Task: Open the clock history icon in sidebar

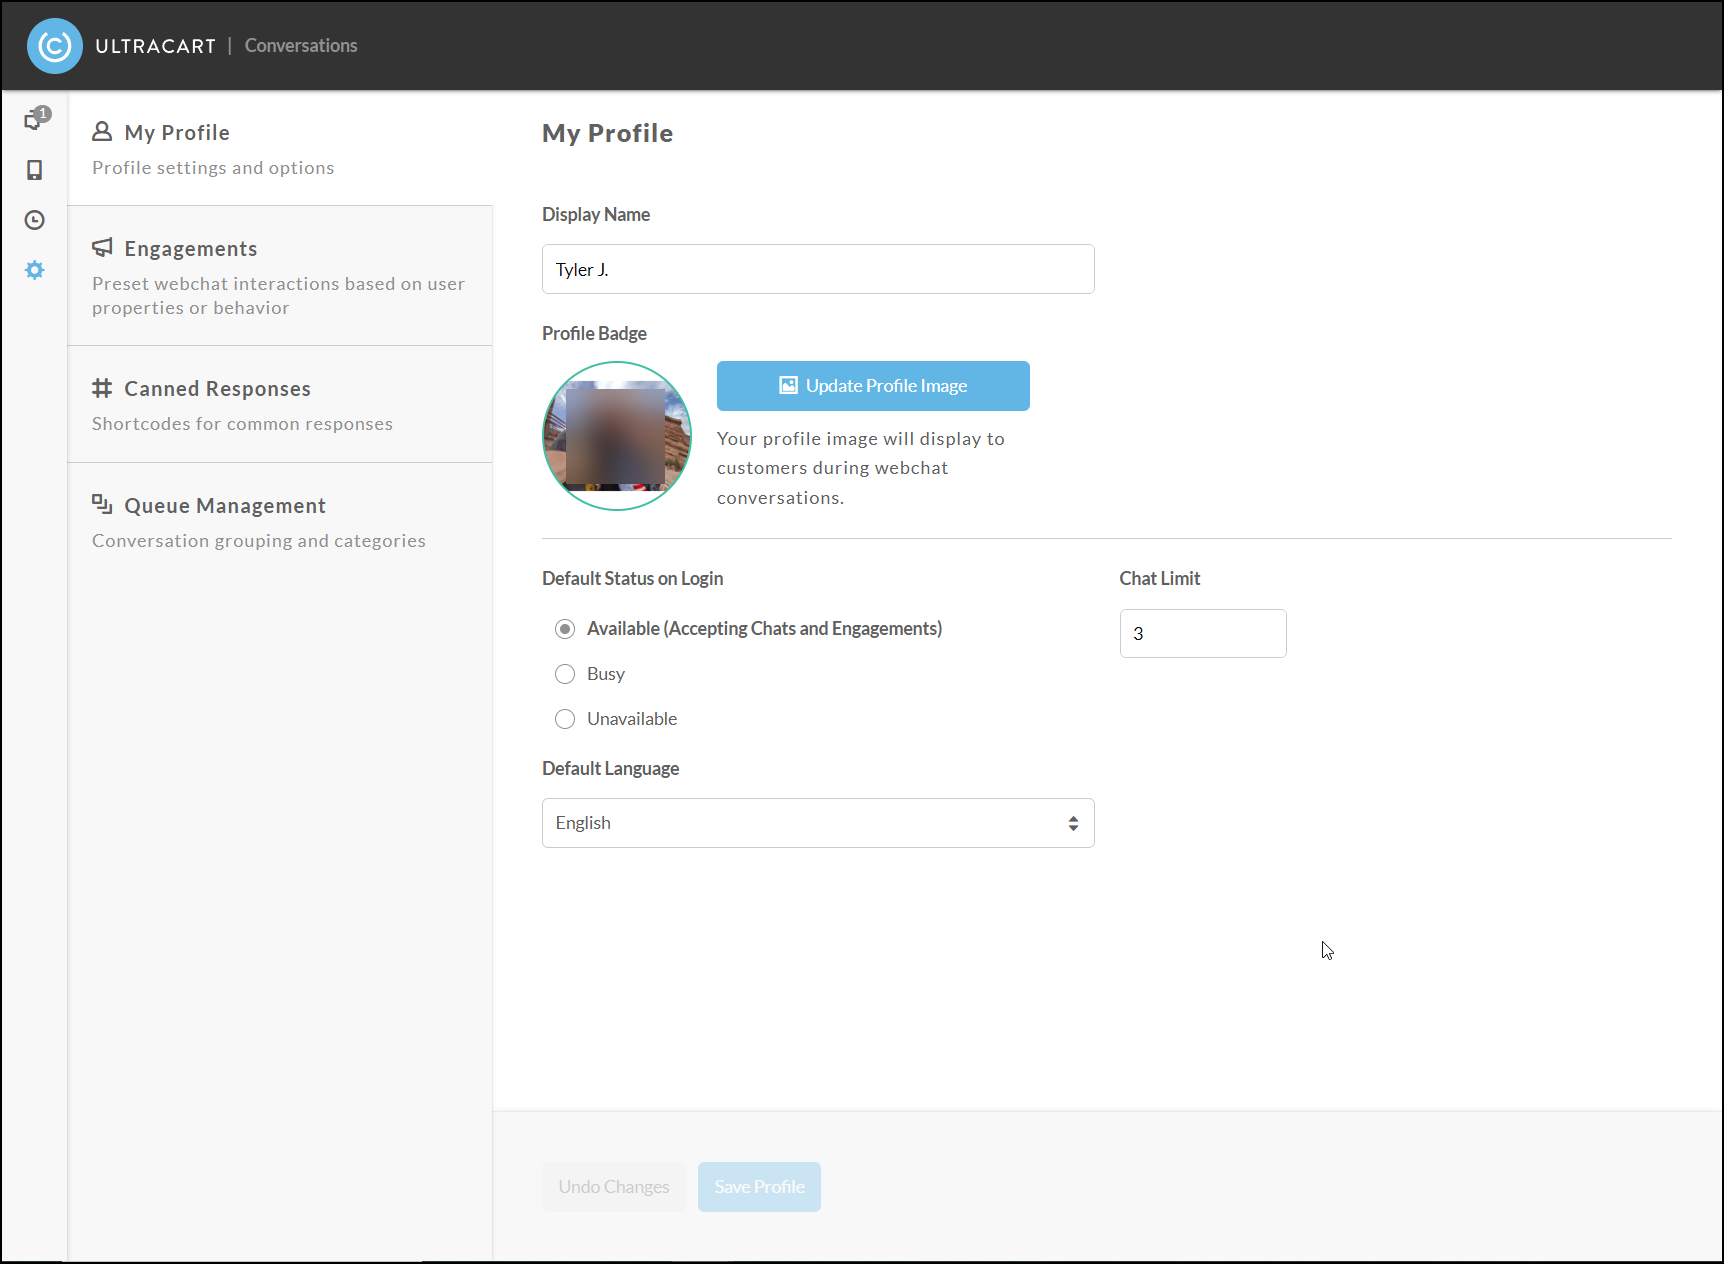Action: coord(34,220)
